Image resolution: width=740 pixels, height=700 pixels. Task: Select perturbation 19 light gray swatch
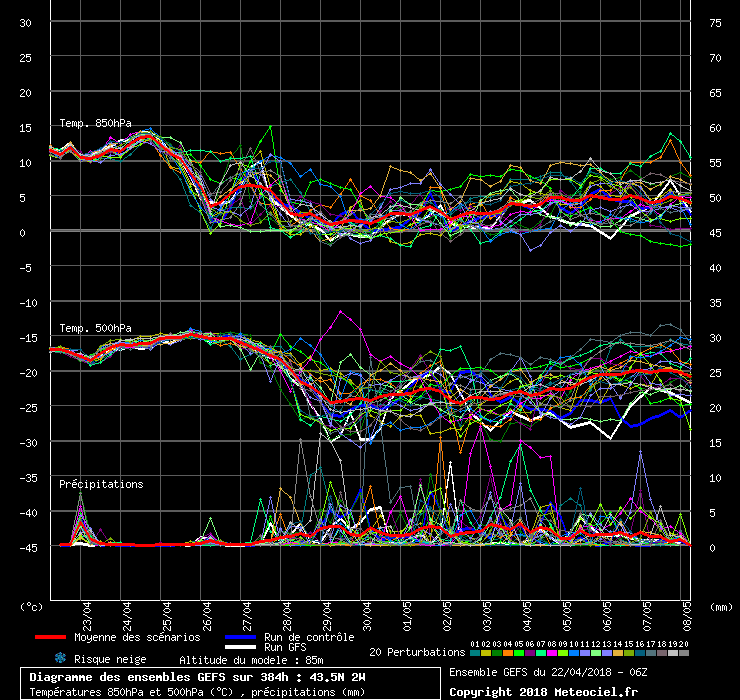point(673,653)
